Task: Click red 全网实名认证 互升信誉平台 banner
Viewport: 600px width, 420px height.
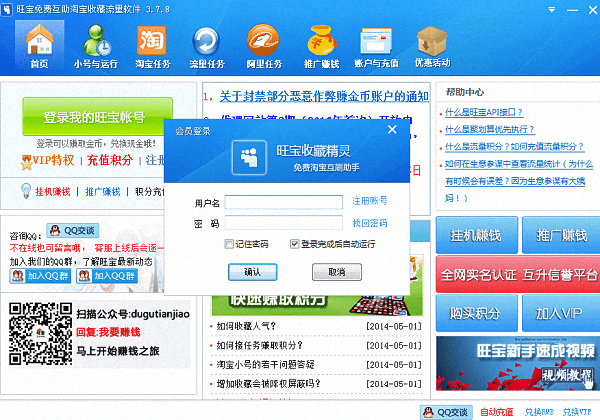Action: (518, 274)
